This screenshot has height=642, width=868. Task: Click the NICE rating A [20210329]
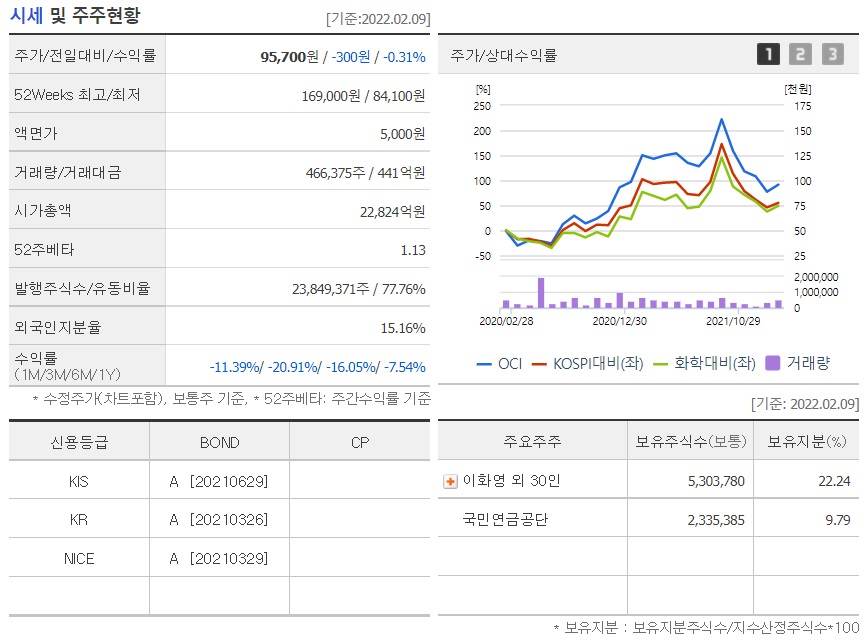tap(219, 558)
